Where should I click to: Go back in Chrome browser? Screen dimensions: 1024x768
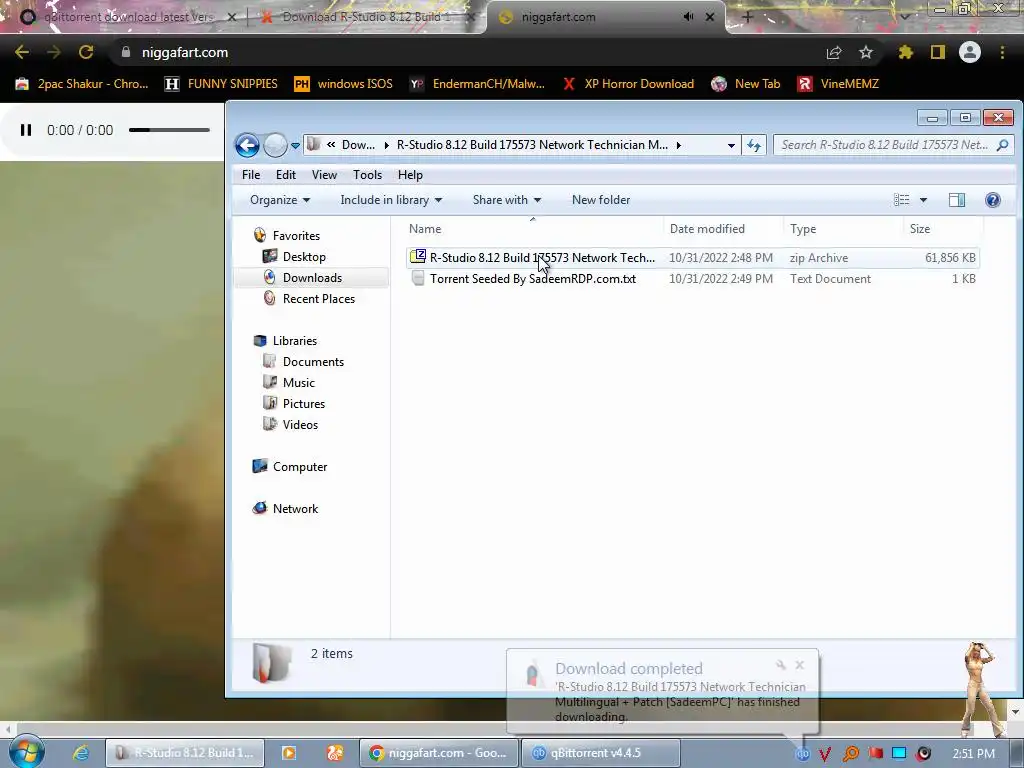pos(22,52)
